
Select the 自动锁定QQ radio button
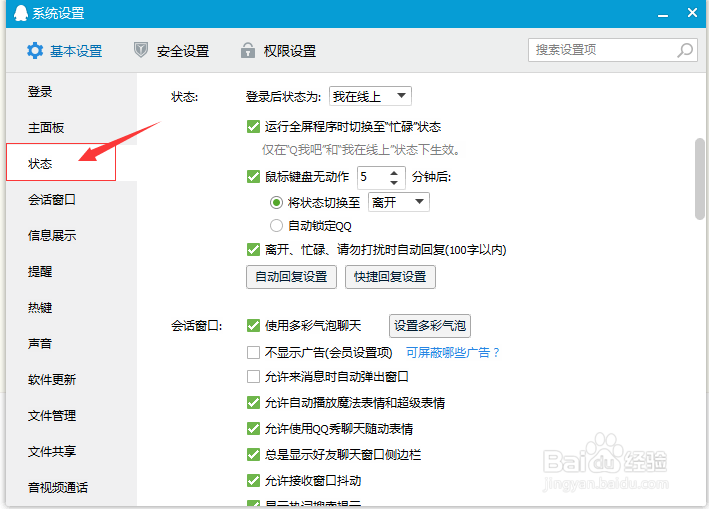click(x=276, y=225)
